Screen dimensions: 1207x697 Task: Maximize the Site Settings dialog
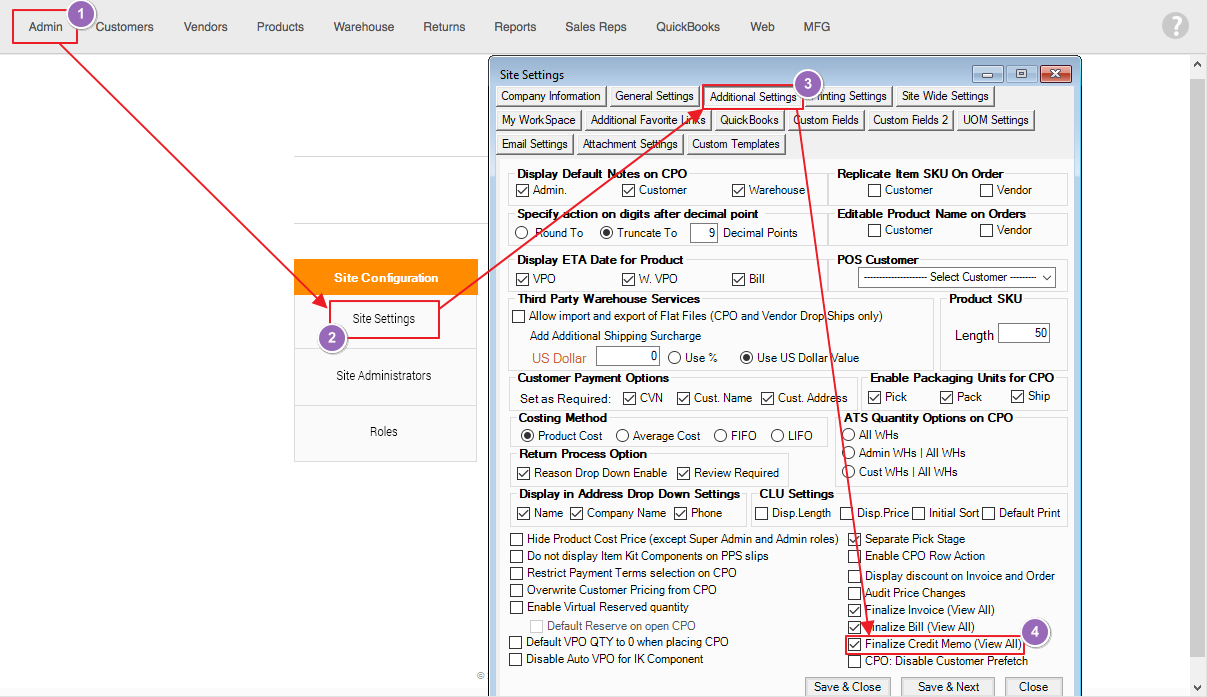(1020, 74)
